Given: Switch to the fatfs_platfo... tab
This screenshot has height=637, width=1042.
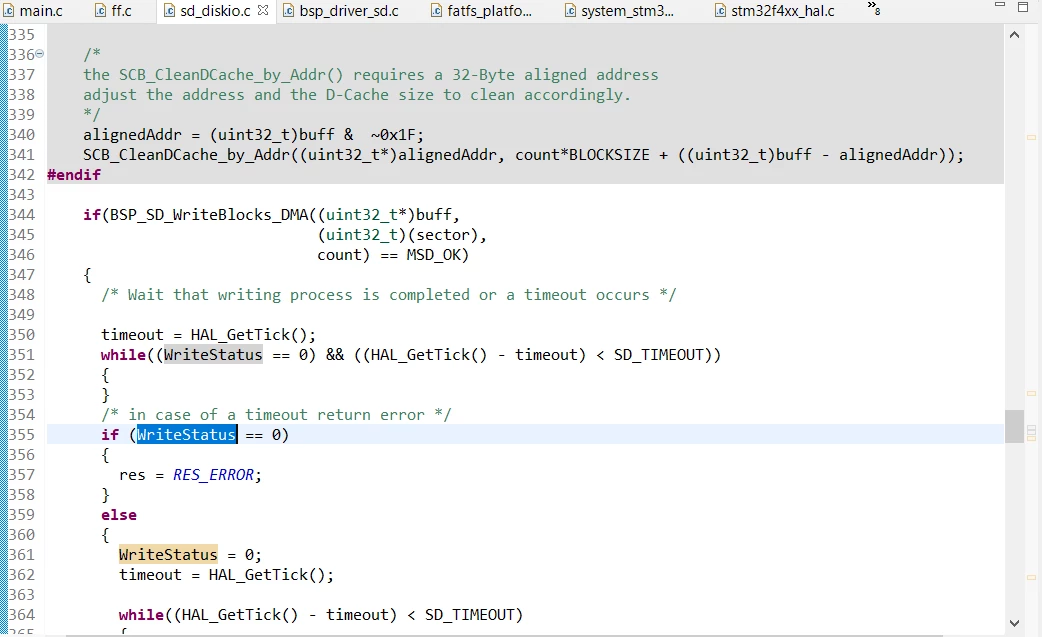Looking at the screenshot, I should point(481,11).
